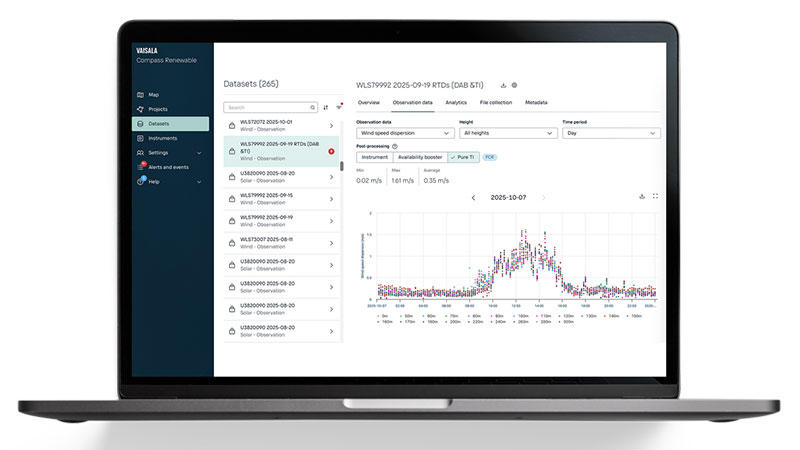Image resolution: width=800 pixels, height=450 pixels.
Task: Download the chart image
Action: point(642,197)
